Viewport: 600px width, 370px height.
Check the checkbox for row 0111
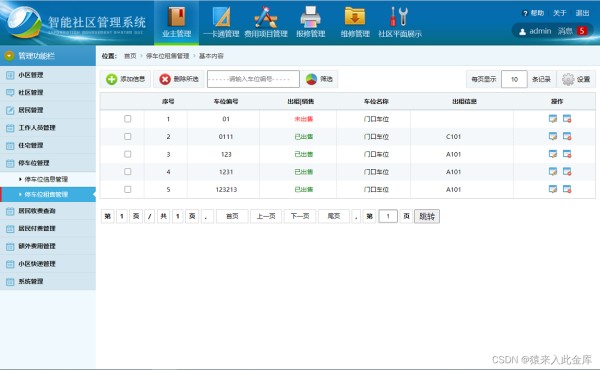tap(127, 136)
